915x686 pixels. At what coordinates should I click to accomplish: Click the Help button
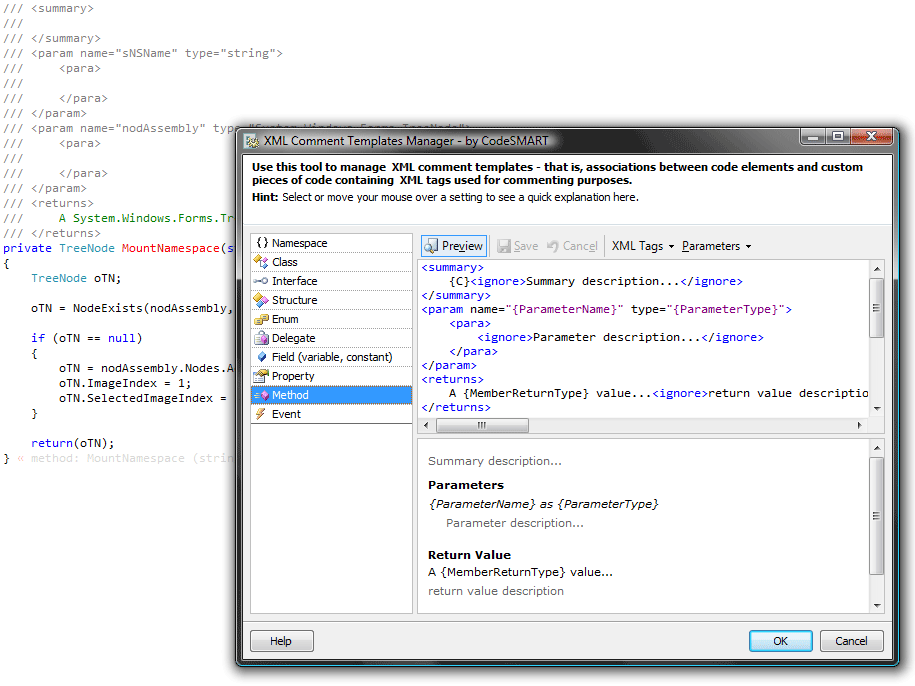[x=282, y=641]
